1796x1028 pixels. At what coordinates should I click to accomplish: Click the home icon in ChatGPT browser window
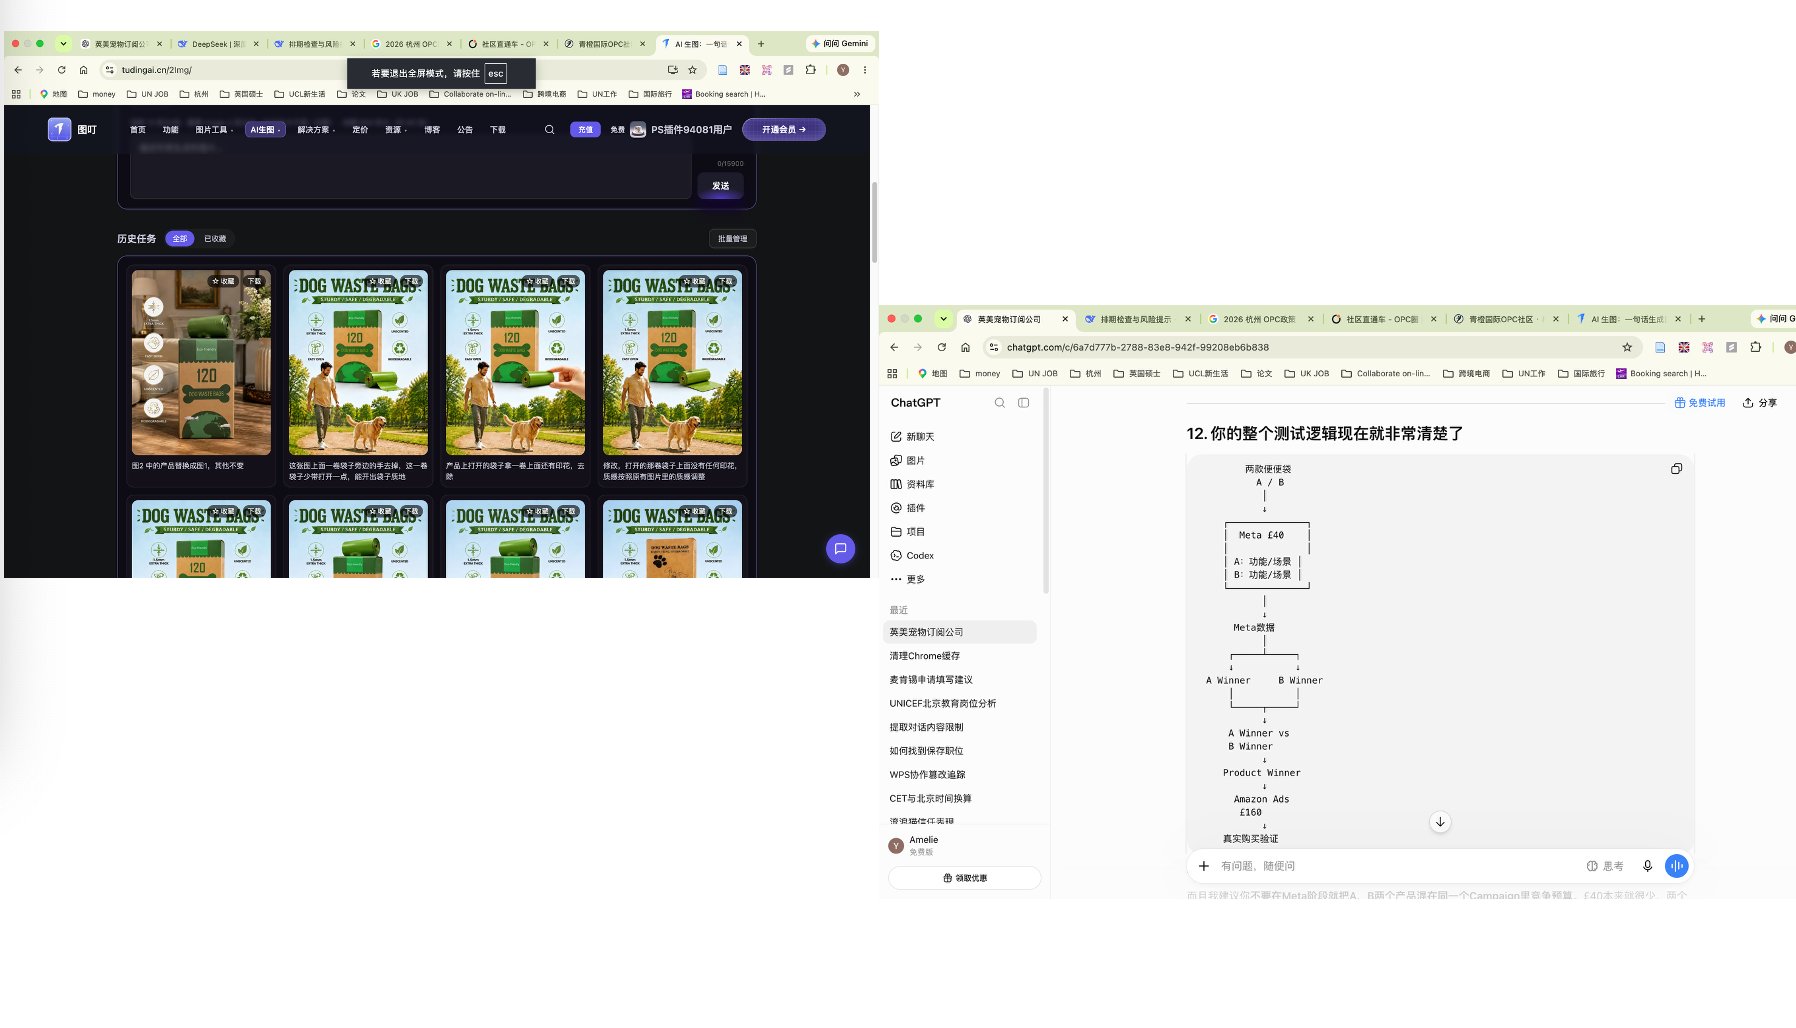point(965,347)
